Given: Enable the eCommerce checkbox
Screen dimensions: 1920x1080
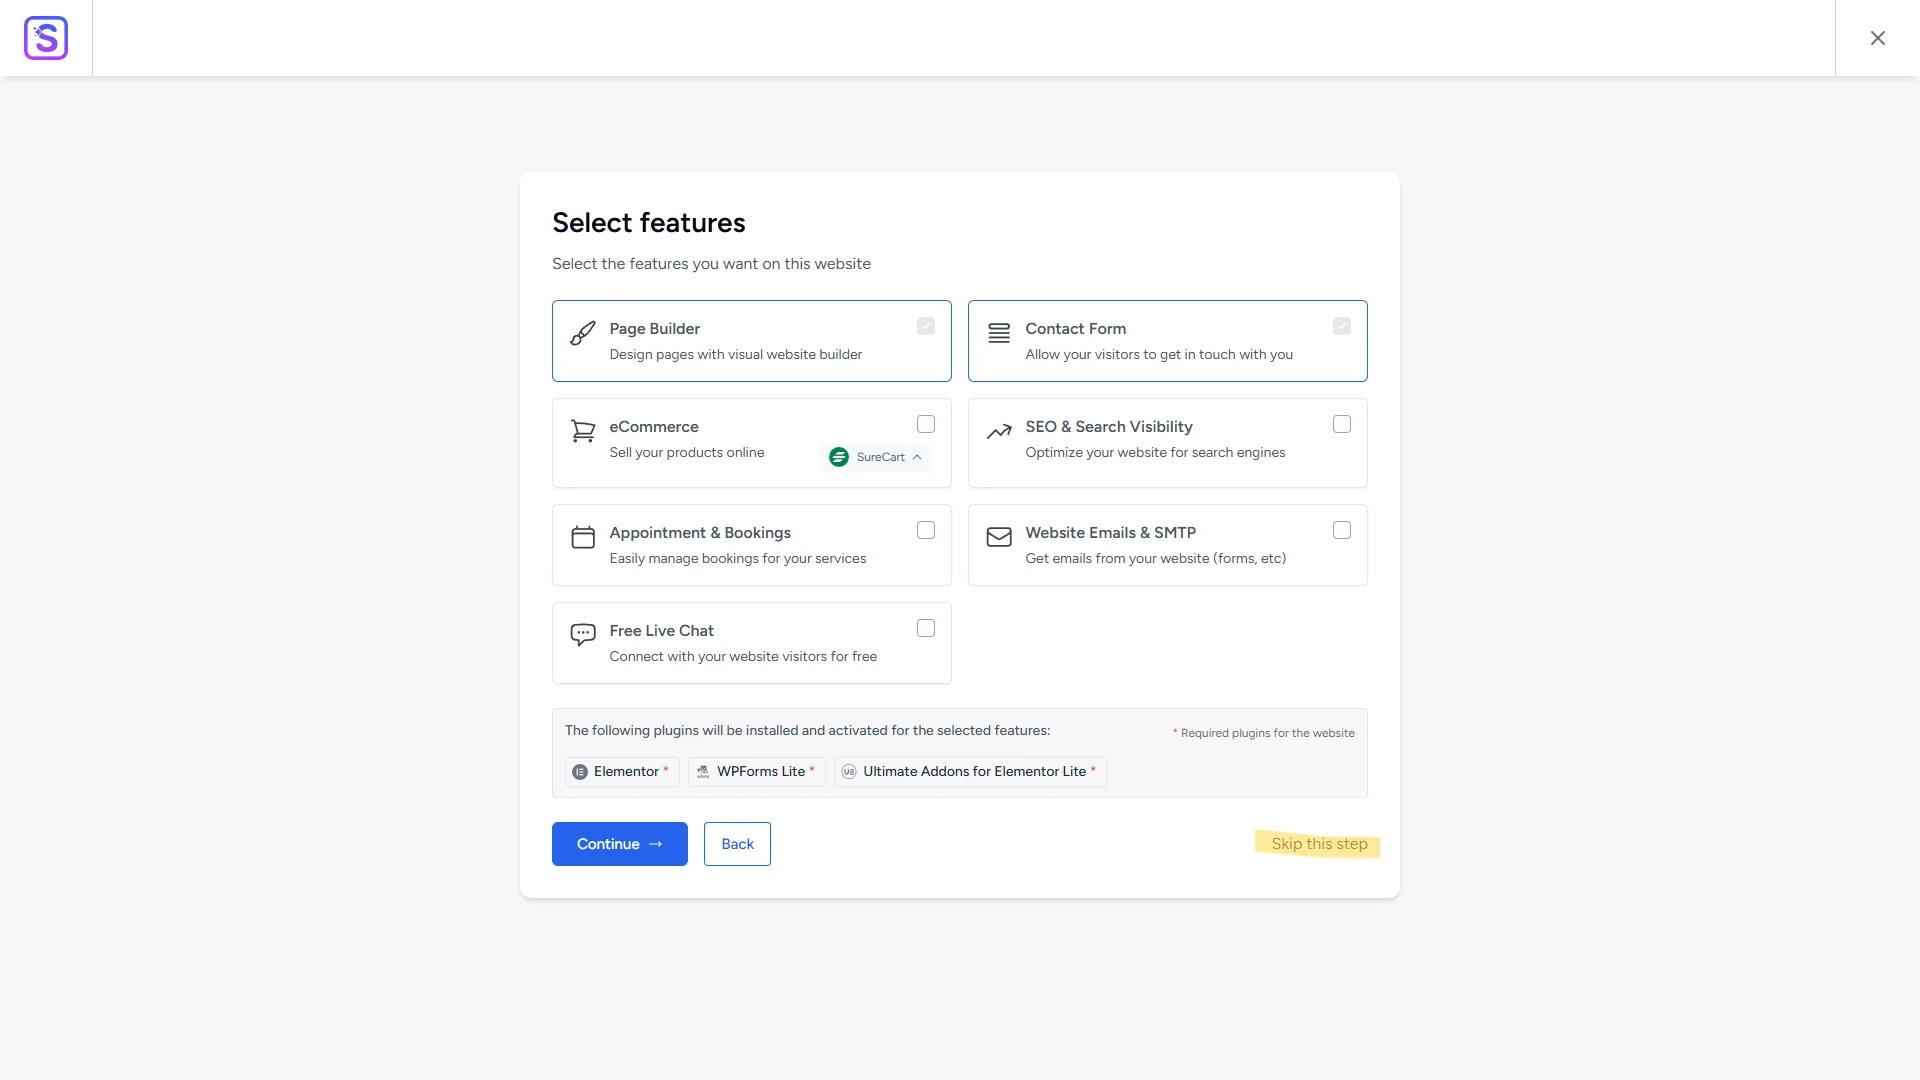Looking at the screenshot, I should [926, 424].
